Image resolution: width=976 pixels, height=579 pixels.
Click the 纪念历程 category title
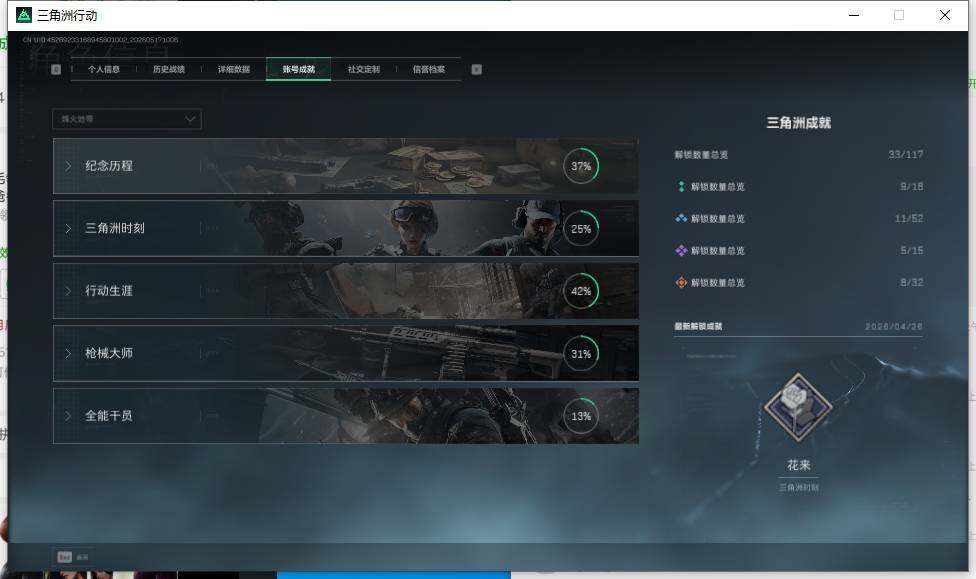[x=109, y=166]
